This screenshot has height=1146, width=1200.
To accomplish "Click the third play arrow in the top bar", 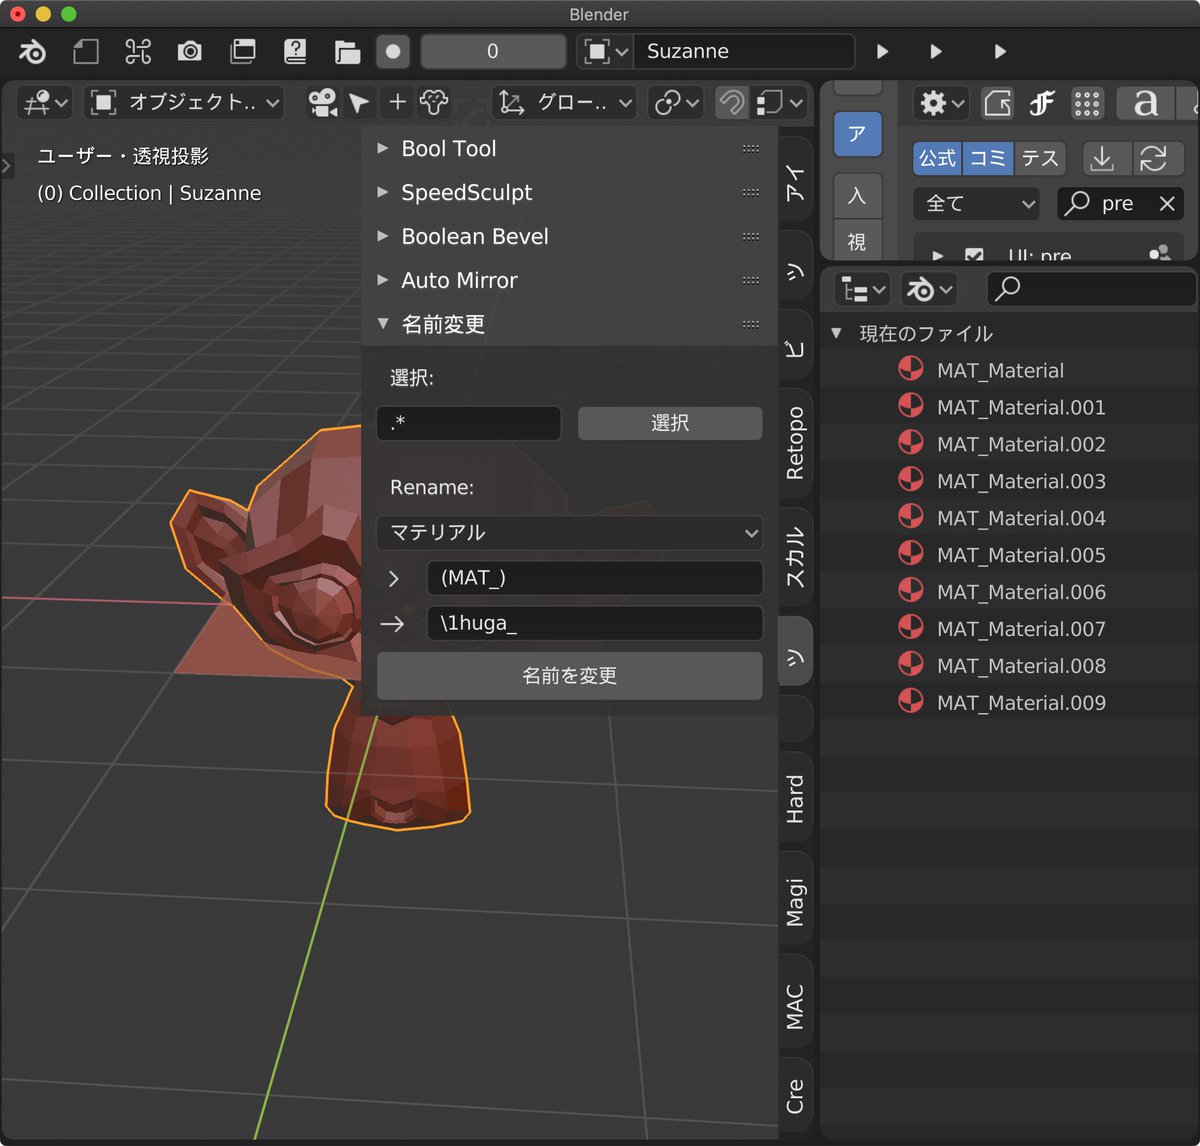I will pyautogui.click(x=999, y=51).
